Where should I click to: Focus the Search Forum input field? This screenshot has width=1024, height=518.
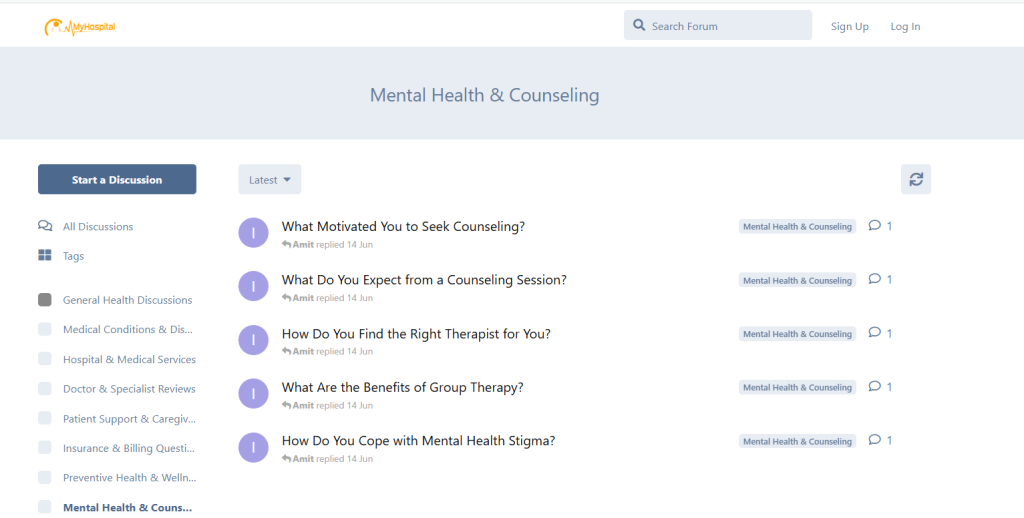[727, 26]
